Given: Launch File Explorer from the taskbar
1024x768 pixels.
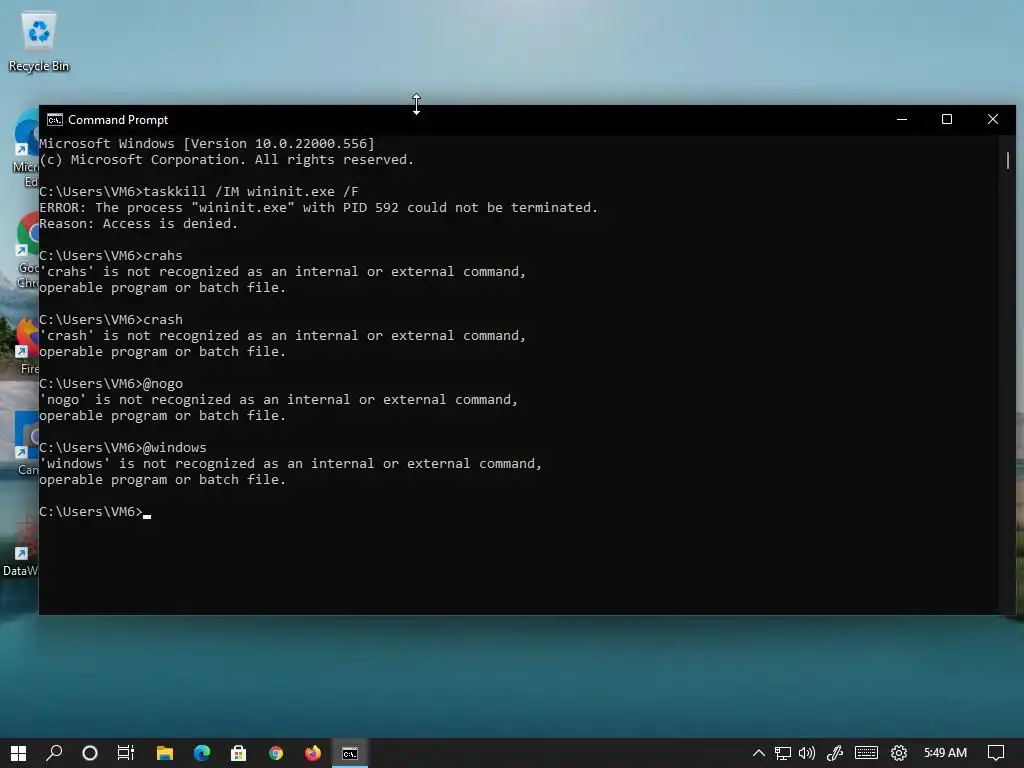Looking at the screenshot, I should point(165,753).
